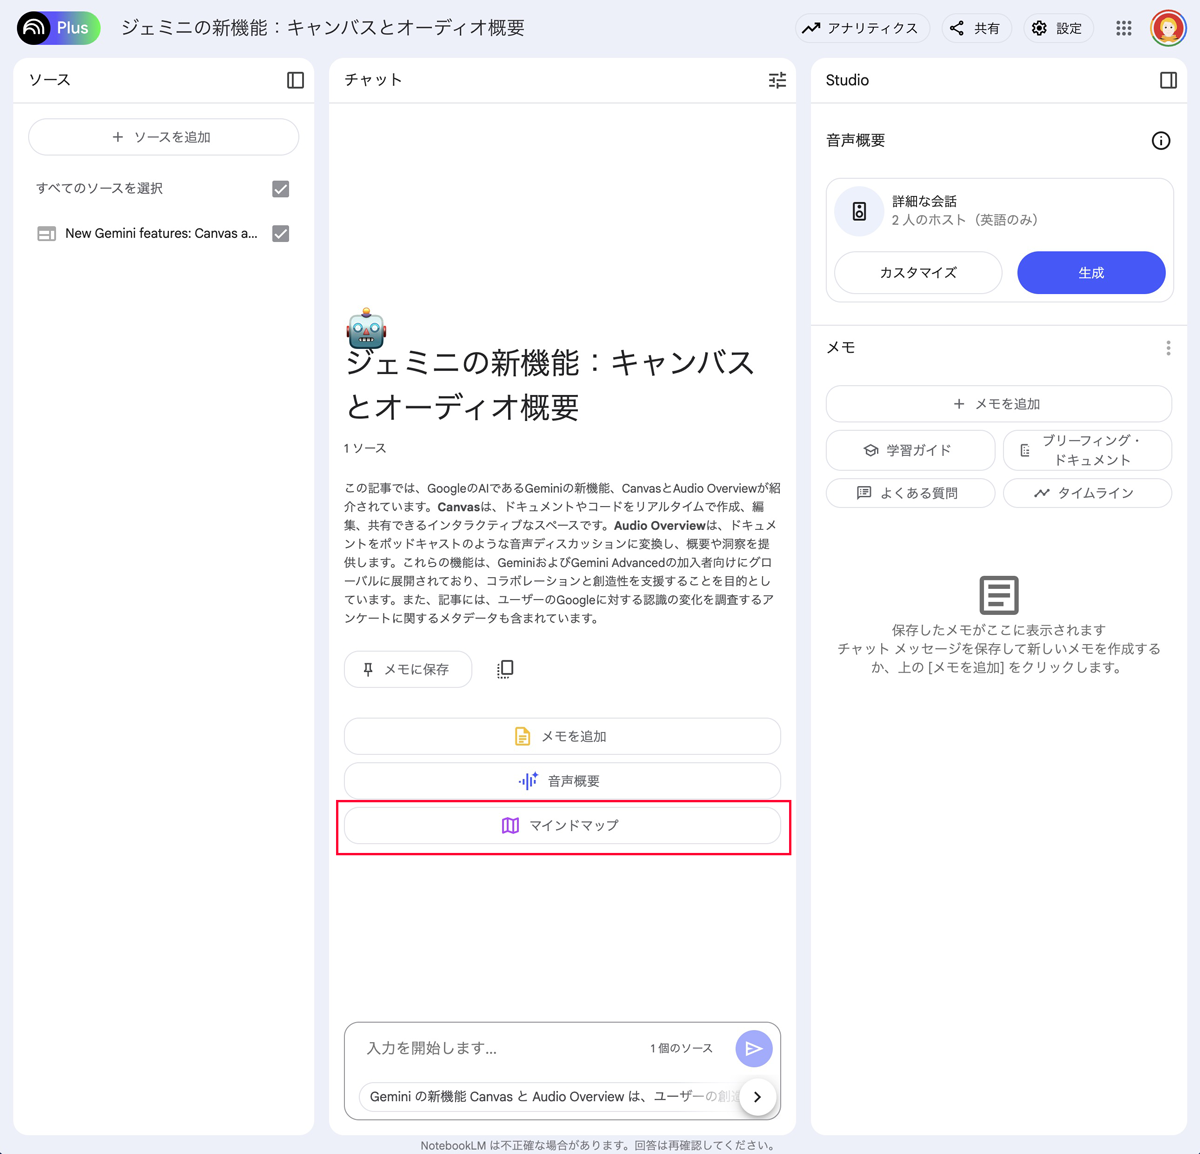The image size is (1200, 1154).
Task: Click the send message arrow
Action: pyautogui.click(x=754, y=1049)
